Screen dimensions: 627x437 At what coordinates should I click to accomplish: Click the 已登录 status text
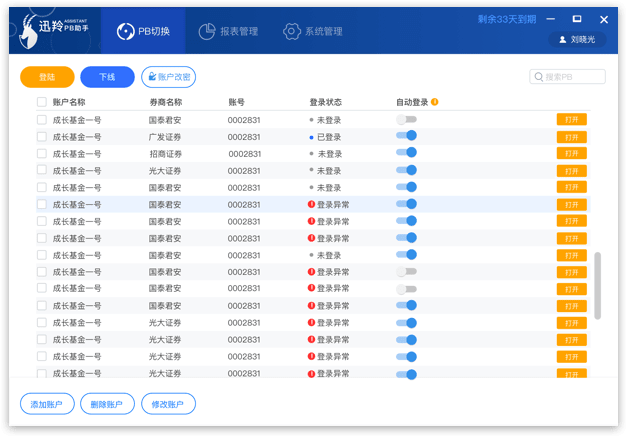tap(329, 137)
